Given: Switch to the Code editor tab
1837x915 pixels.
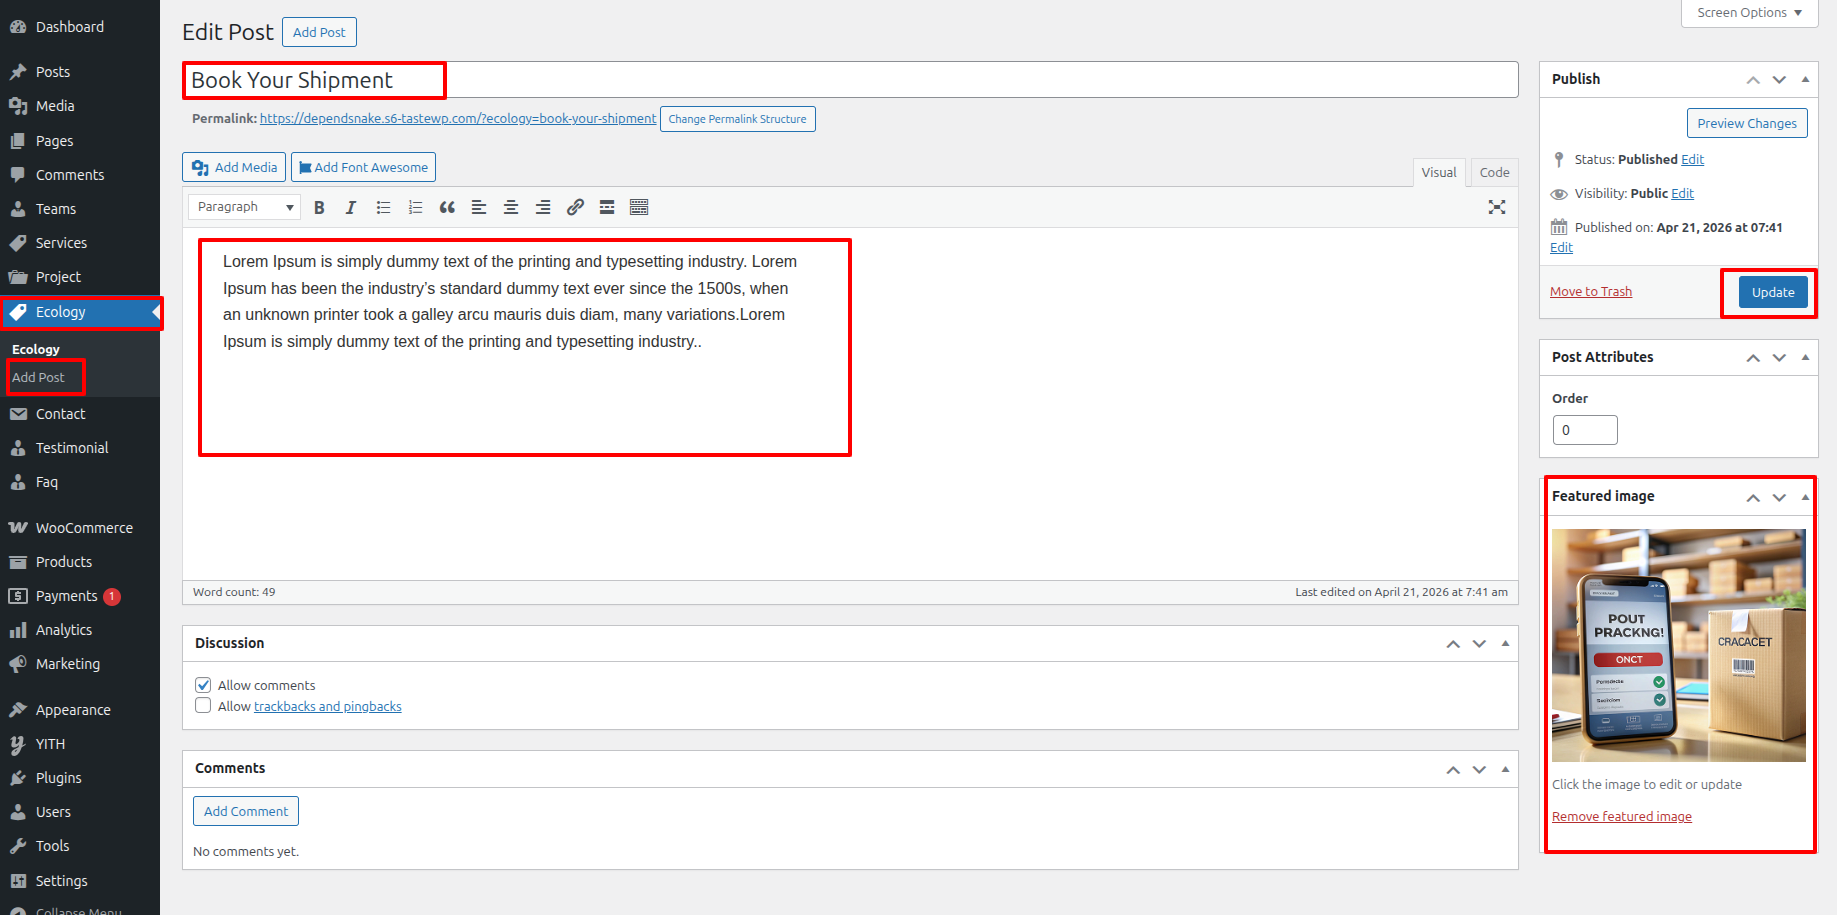Looking at the screenshot, I should coord(1494,173).
